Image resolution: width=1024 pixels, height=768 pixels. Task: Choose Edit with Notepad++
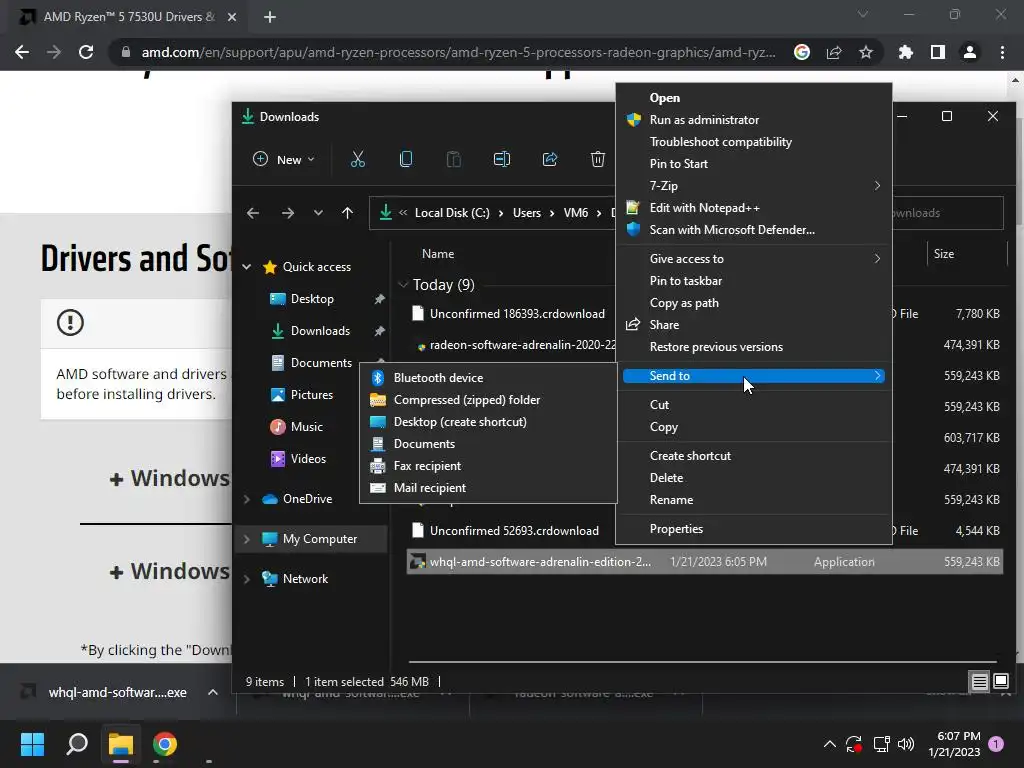(754, 208)
